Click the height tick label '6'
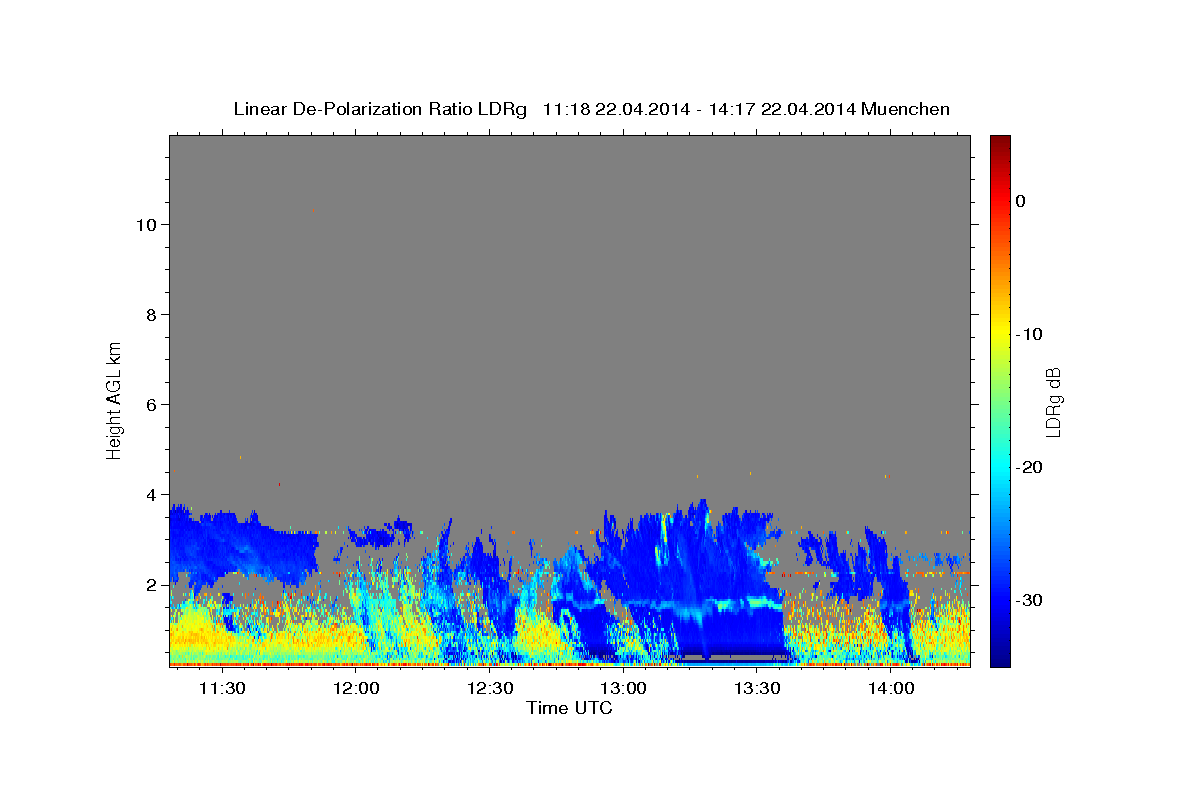The width and height of the screenshot is (1200, 800). coord(152,405)
